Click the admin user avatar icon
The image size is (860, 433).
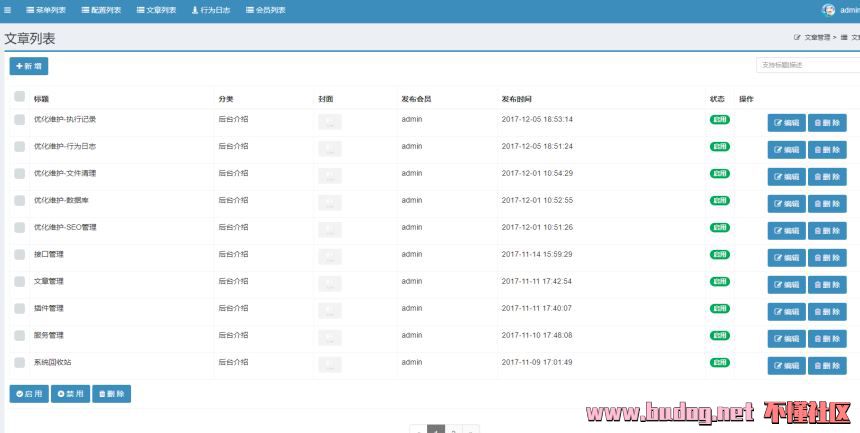point(828,10)
